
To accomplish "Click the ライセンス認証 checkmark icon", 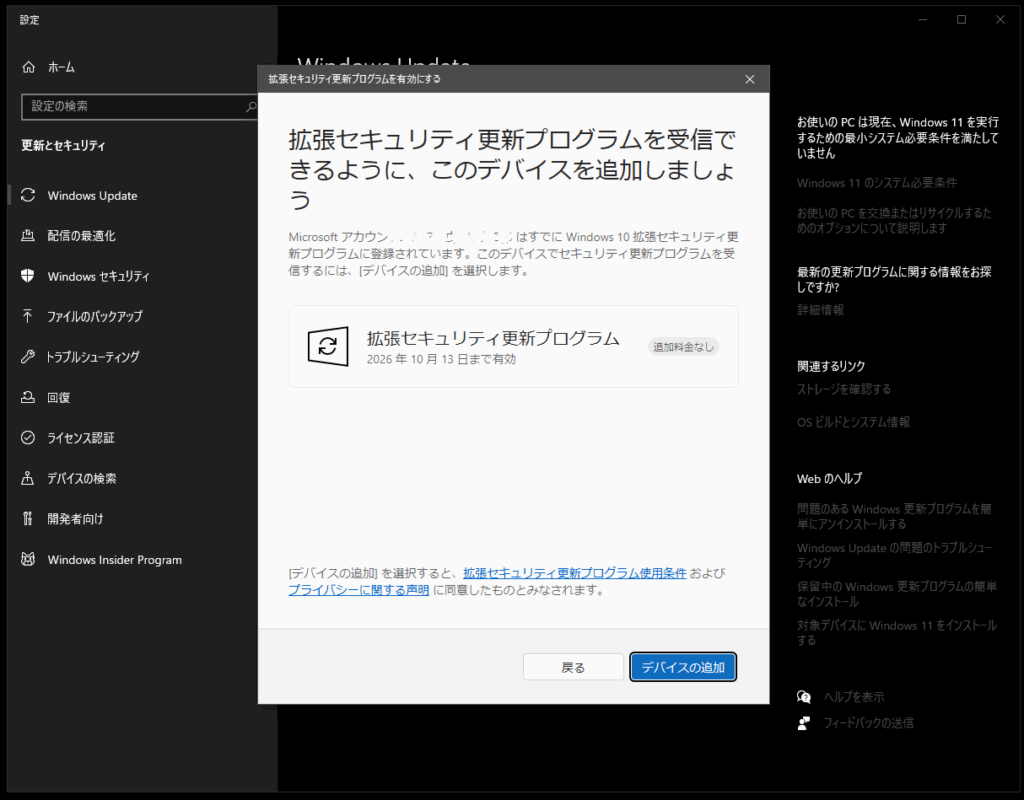I will [28, 438].
